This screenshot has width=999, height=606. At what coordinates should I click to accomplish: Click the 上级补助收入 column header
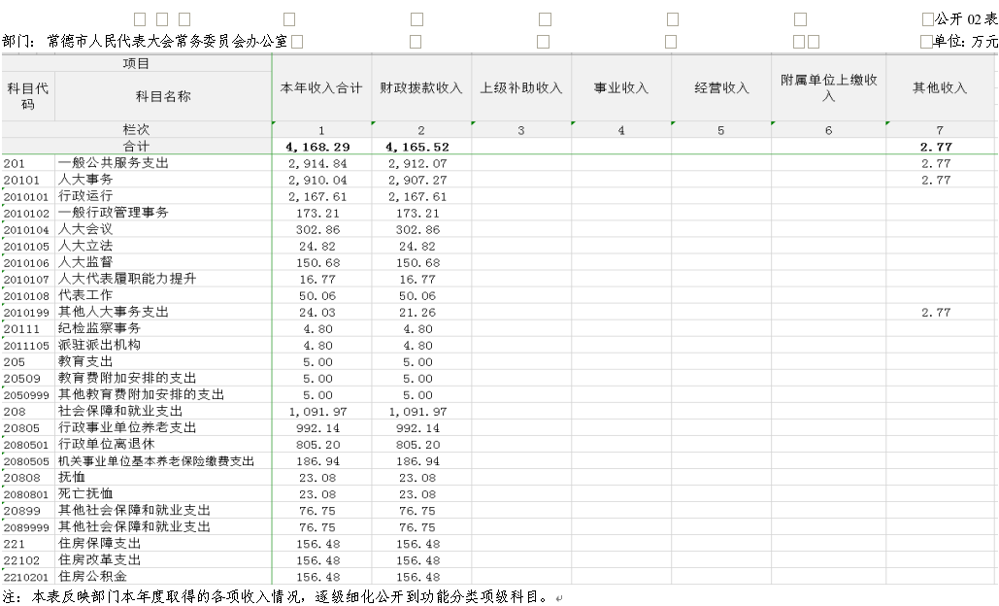[x=521, y=88]
